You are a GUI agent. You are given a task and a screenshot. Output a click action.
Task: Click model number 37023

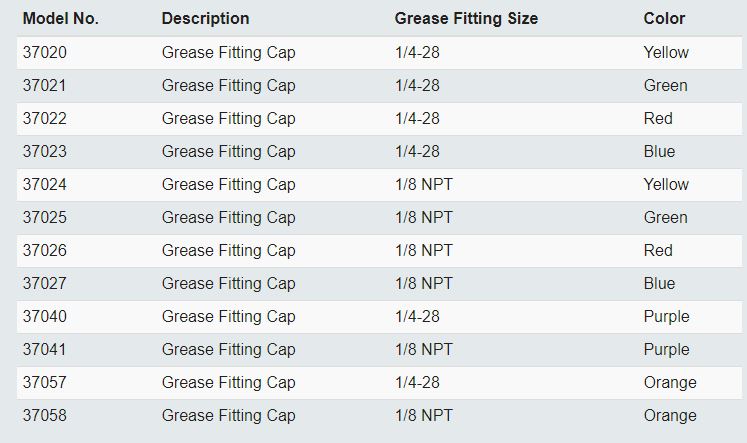tap(44, 151)
